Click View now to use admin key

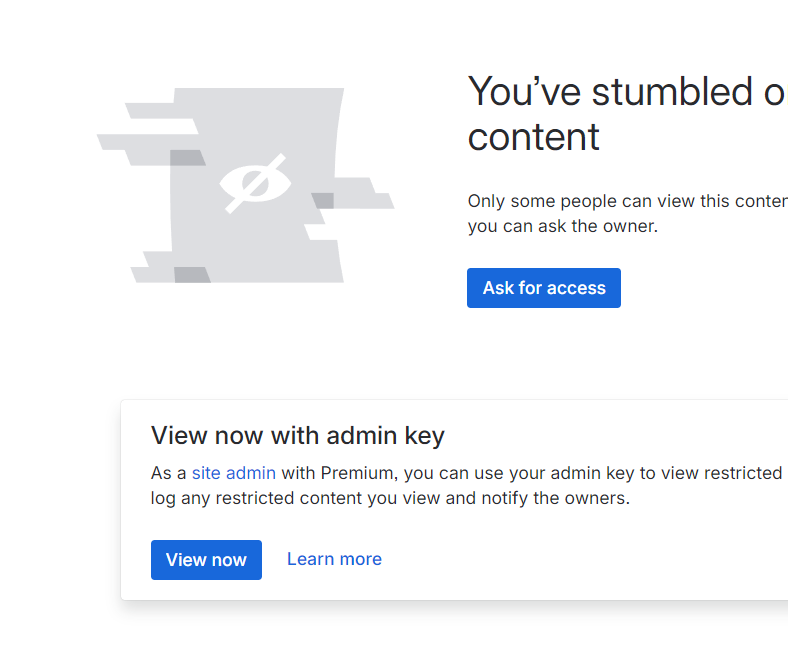pos(206,560)
